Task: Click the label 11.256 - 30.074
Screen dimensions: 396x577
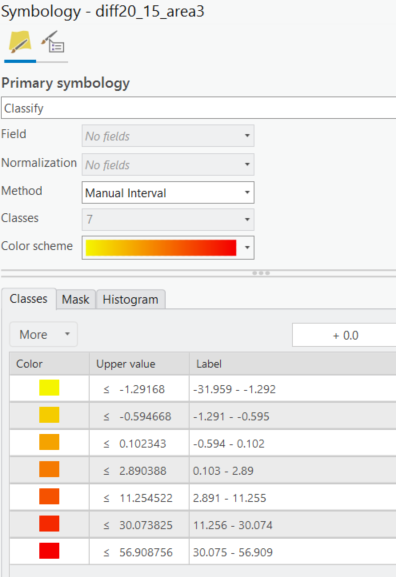Action: [x=233, y=525]
